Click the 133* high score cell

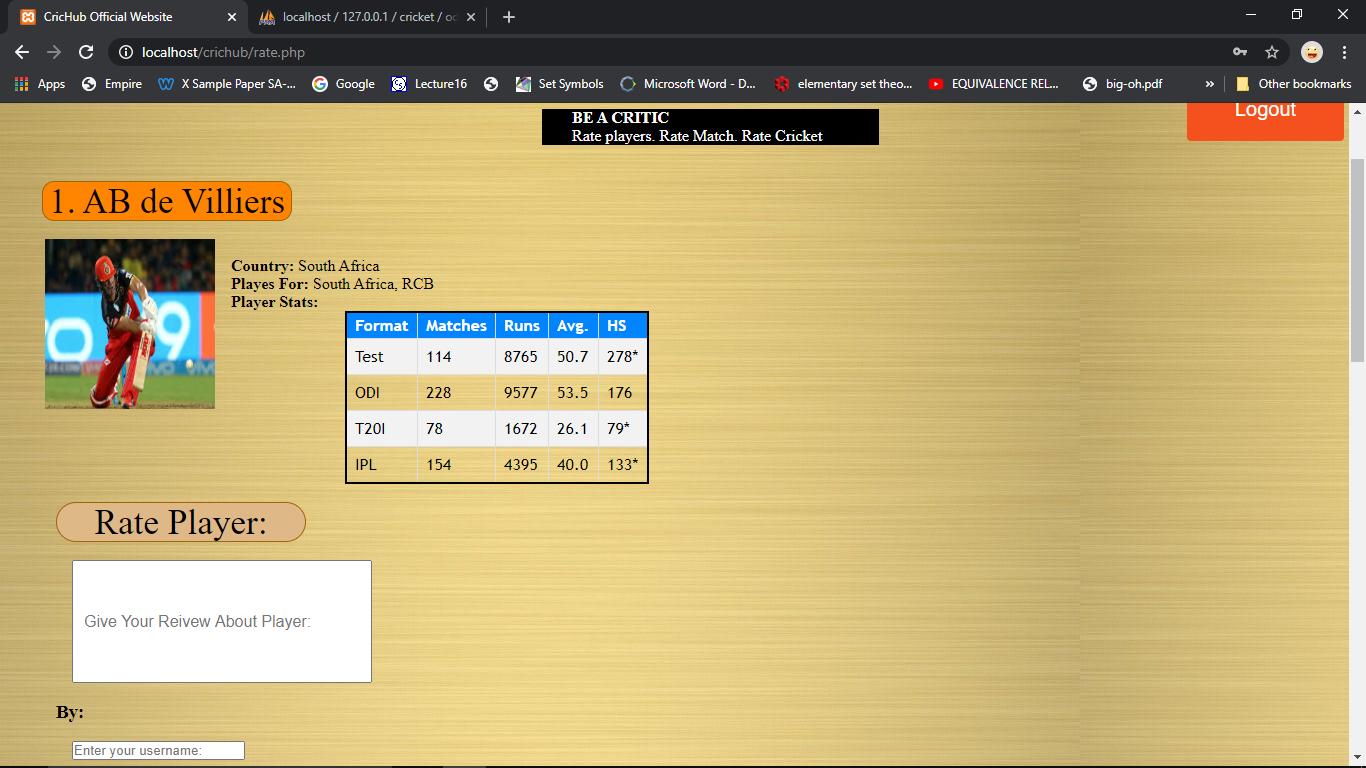[623, 464]
